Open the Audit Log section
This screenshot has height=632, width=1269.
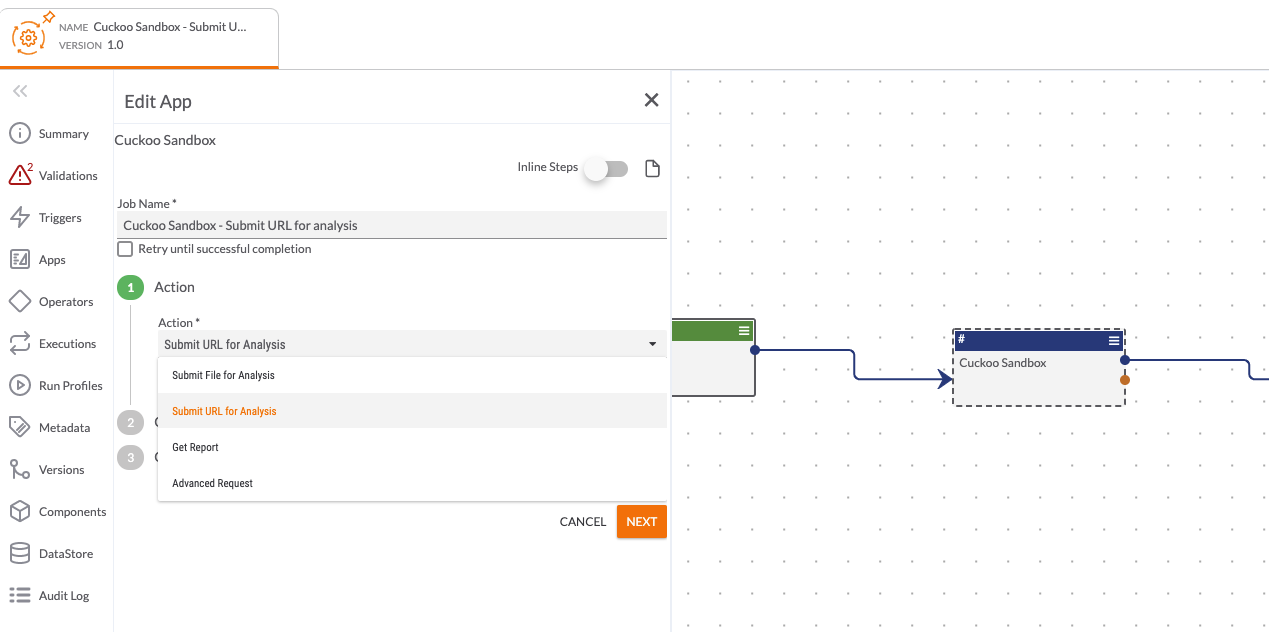point(64,596)
